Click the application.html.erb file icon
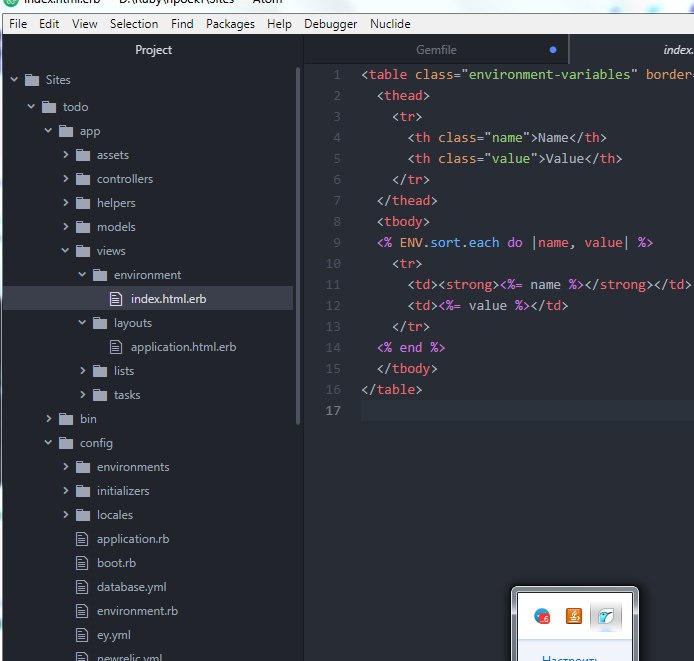 116,347
